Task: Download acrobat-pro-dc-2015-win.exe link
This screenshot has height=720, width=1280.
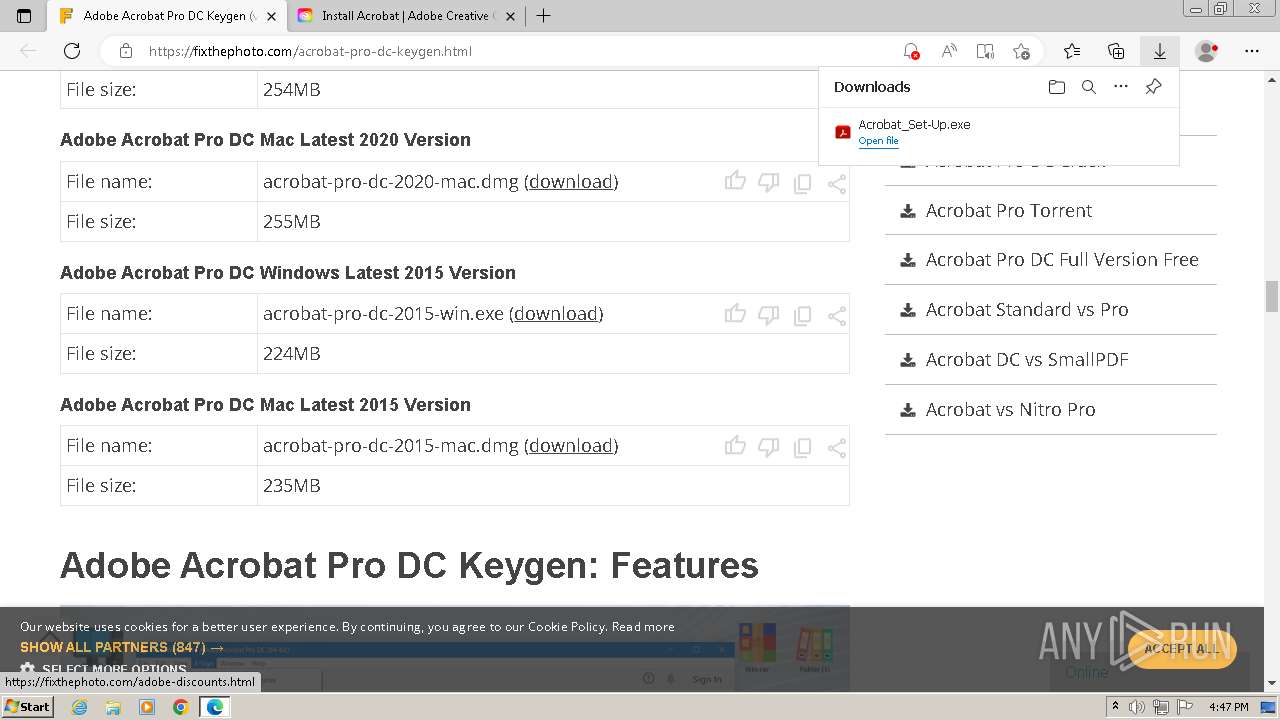Action: click(x=556, y=313)
